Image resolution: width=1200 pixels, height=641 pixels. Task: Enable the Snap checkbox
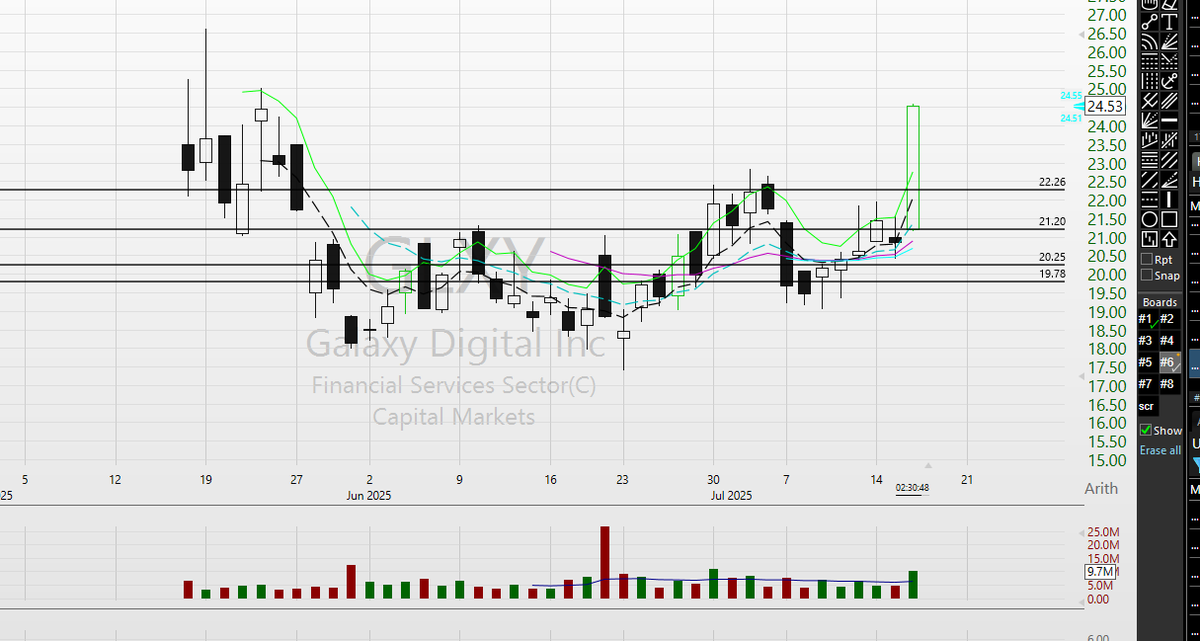pos(1146,275)
